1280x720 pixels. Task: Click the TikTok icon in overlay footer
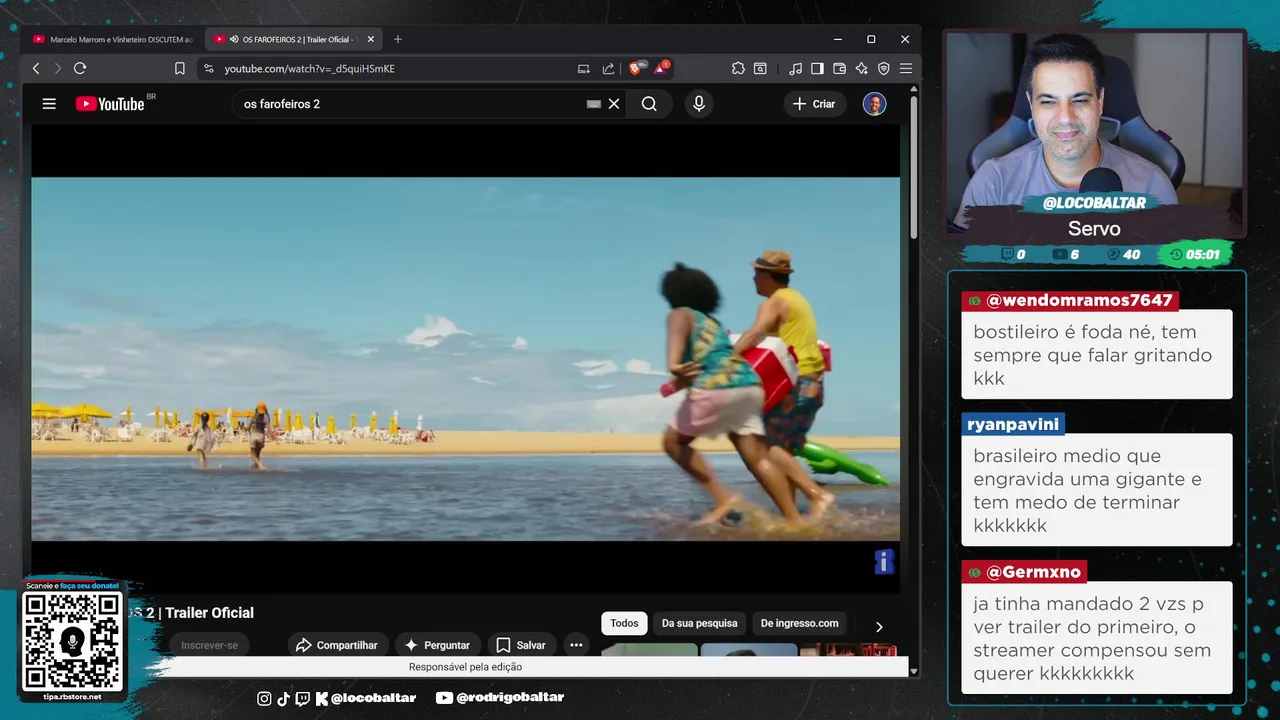point(283,698)
